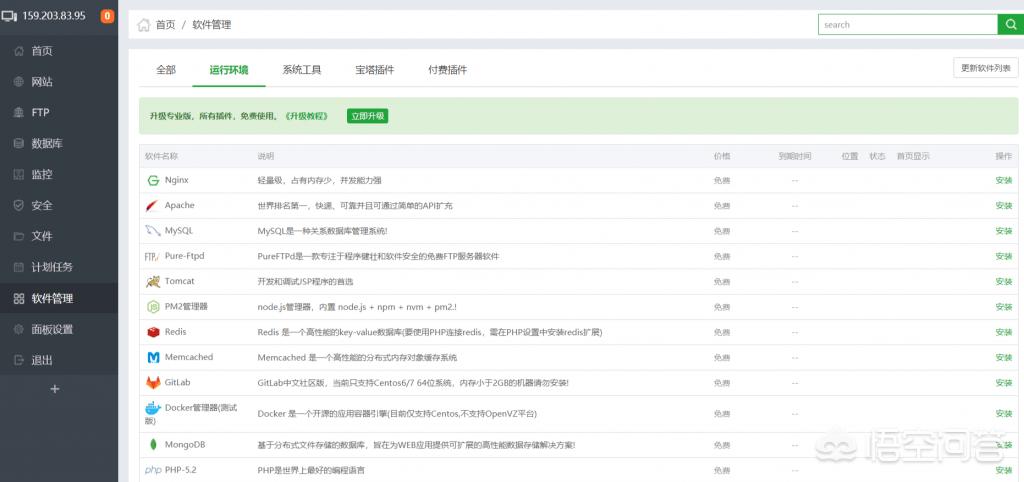
Task: Click 安装 for Nginx
Action: point(1003,180)
